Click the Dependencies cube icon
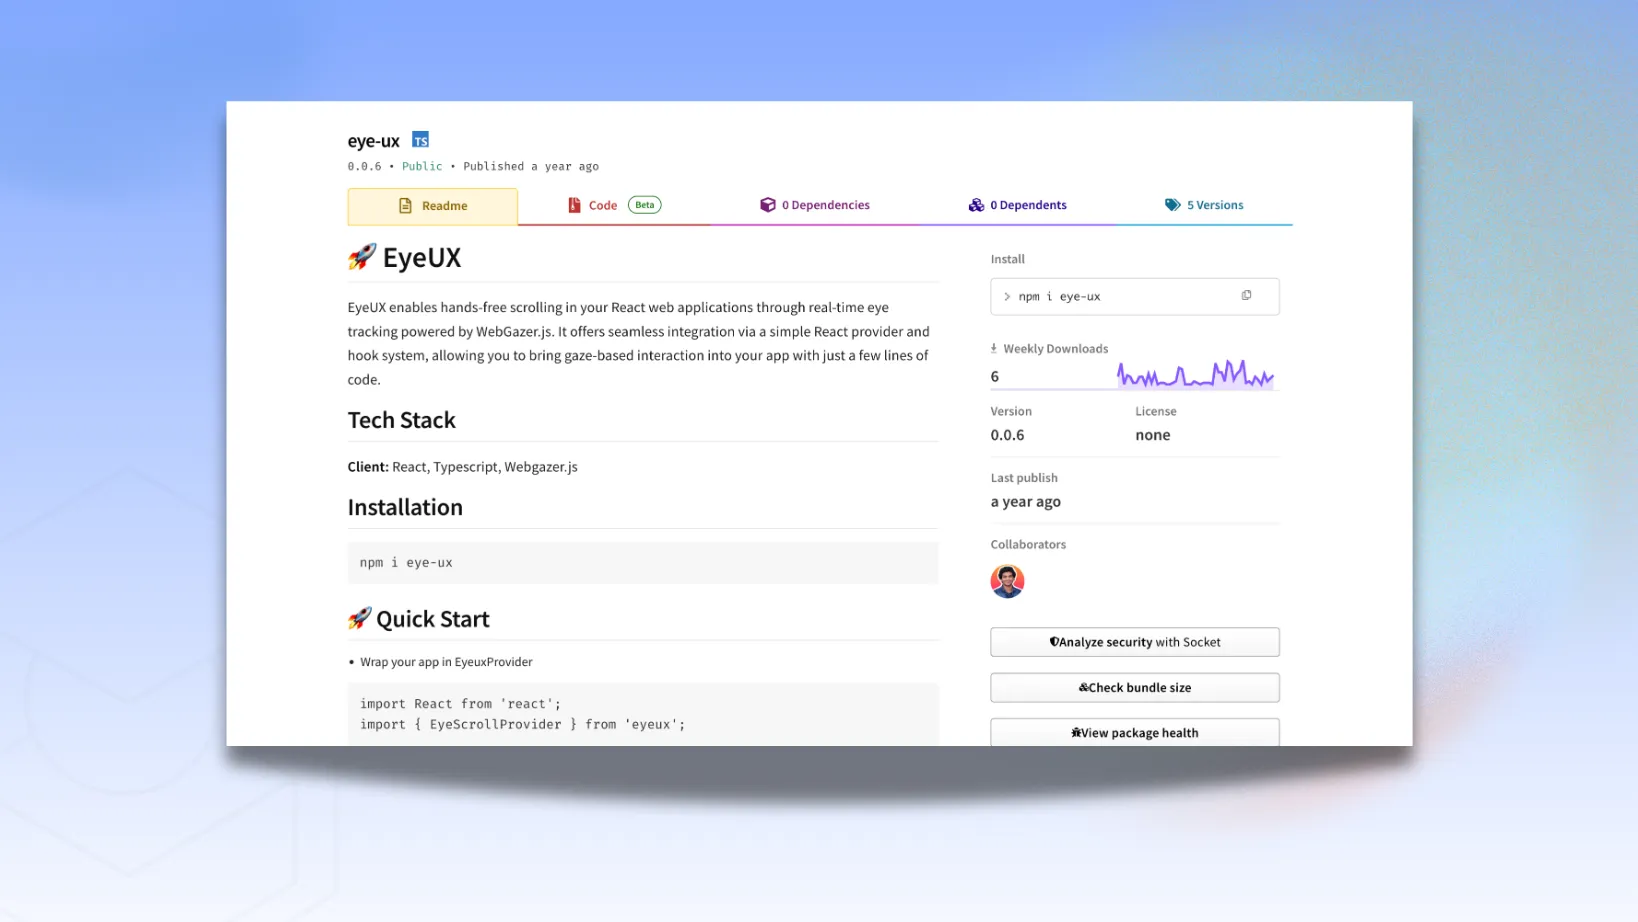 (x=767, y=205)
